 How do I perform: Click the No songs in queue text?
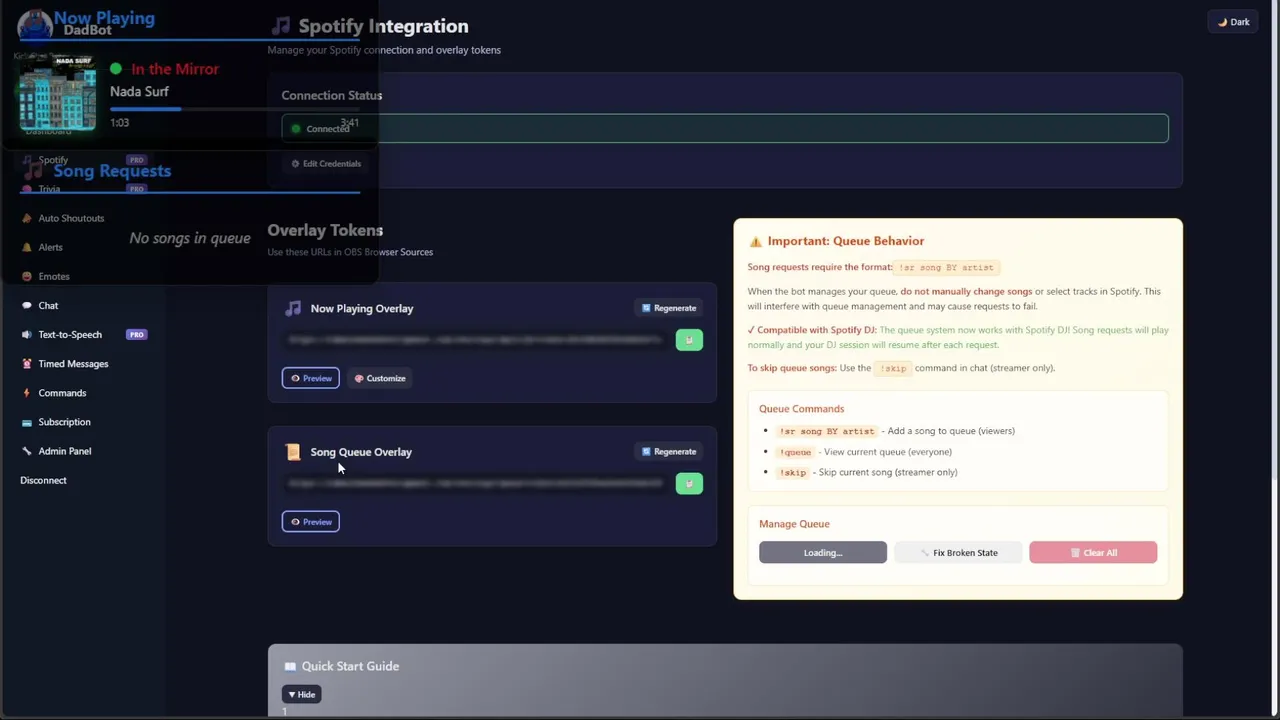tap(190, 238)
